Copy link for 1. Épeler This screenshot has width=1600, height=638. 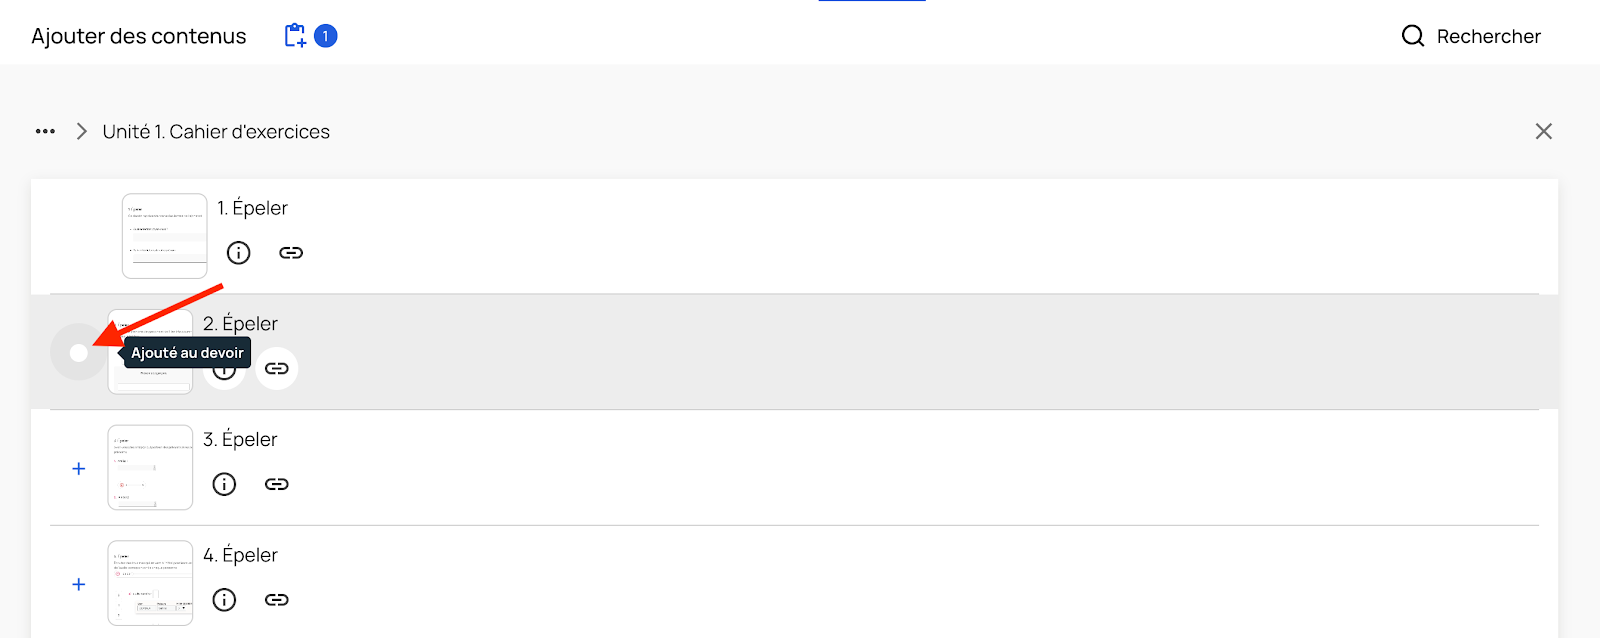pyautogui.click(x=291, y=253)
